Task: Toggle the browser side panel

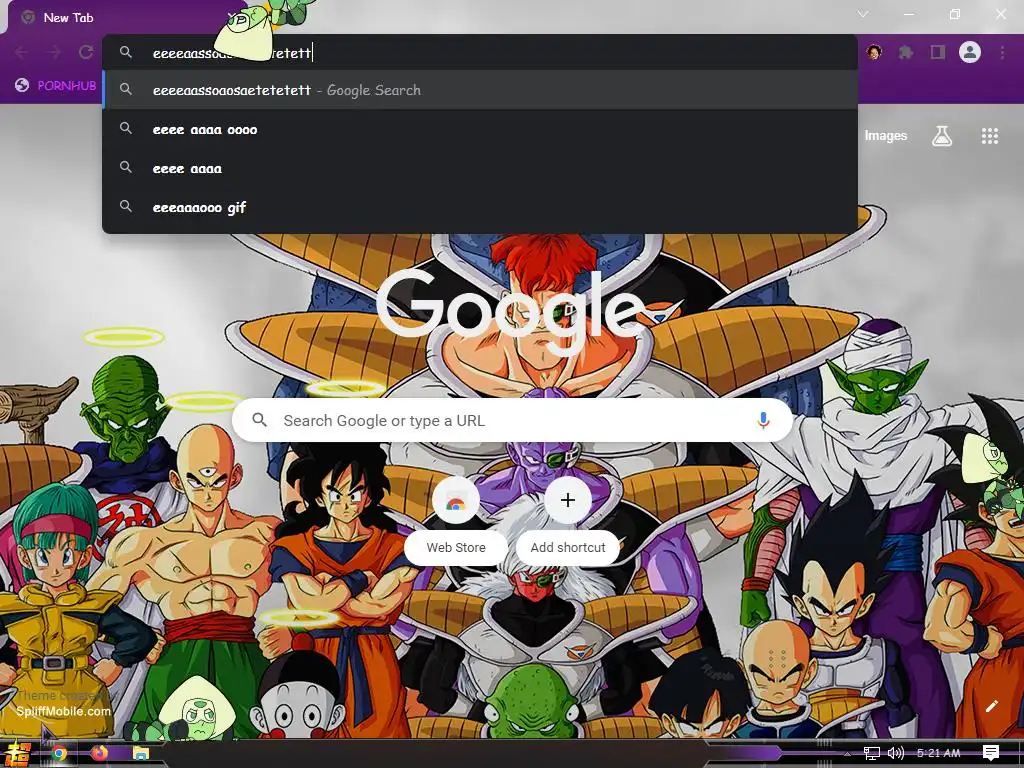Action: click(938, 52)
